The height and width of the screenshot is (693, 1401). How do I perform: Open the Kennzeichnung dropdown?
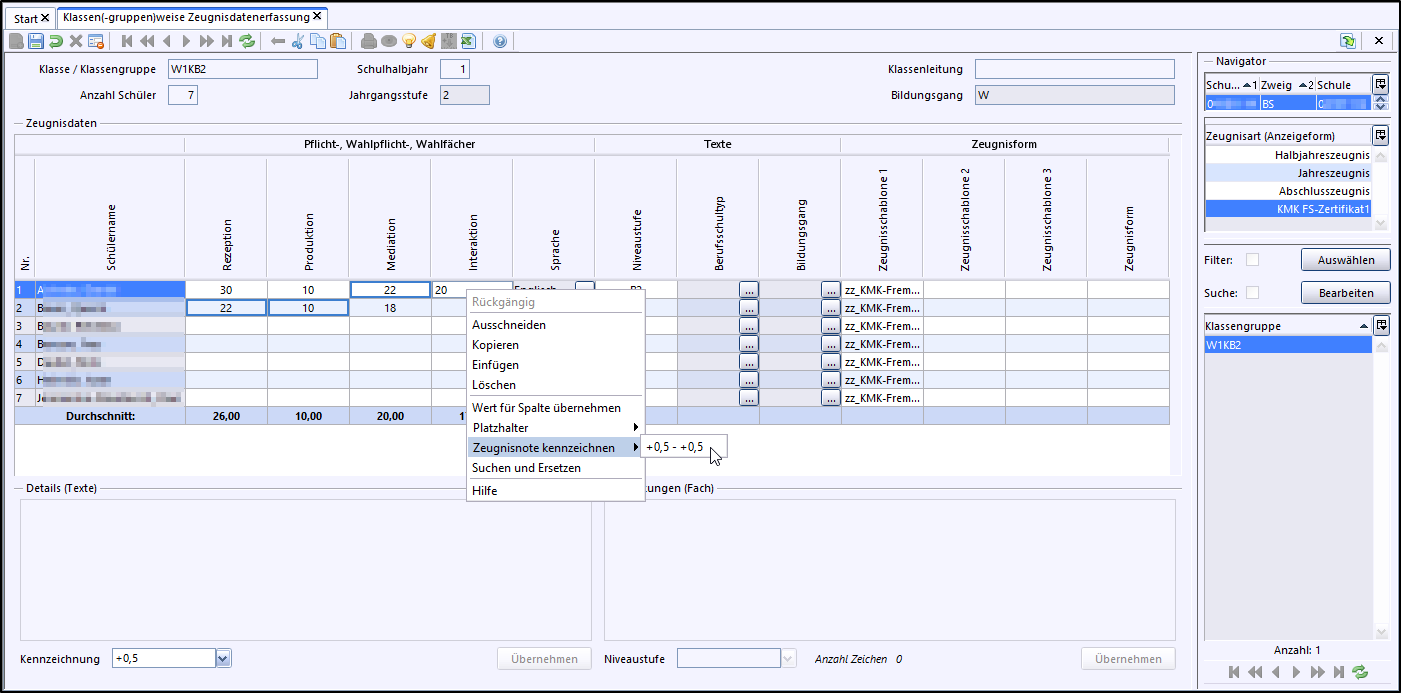[x=223, y=658]
